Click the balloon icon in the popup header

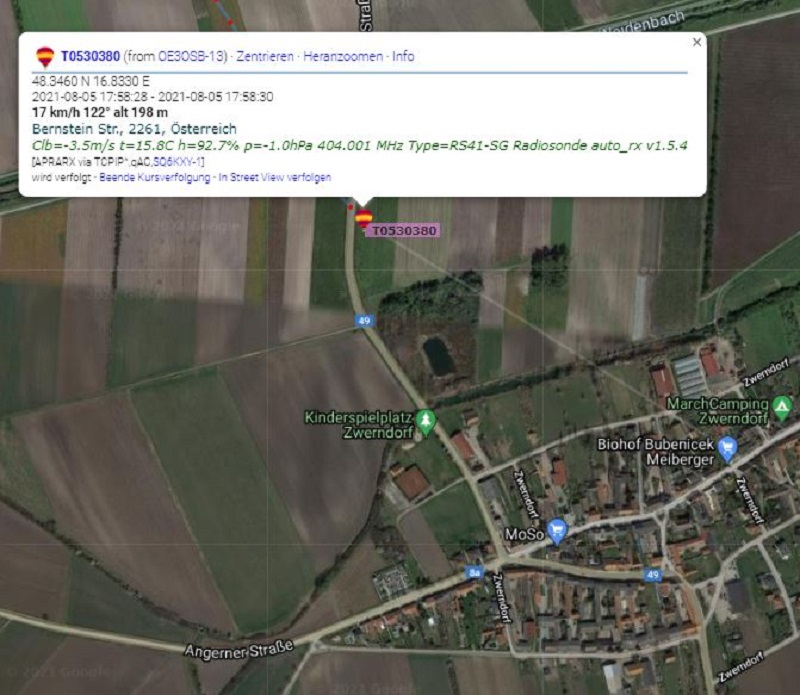tap(45, 57)
